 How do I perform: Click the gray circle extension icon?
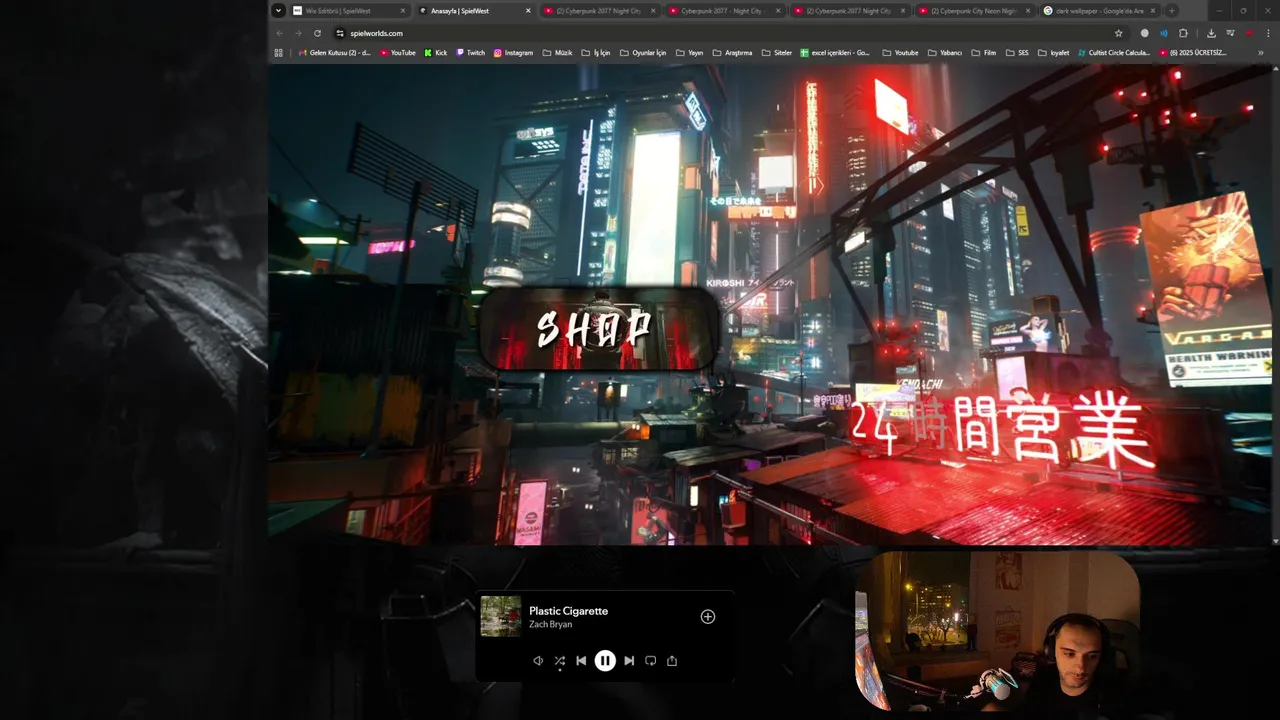tap(1145, 33)
